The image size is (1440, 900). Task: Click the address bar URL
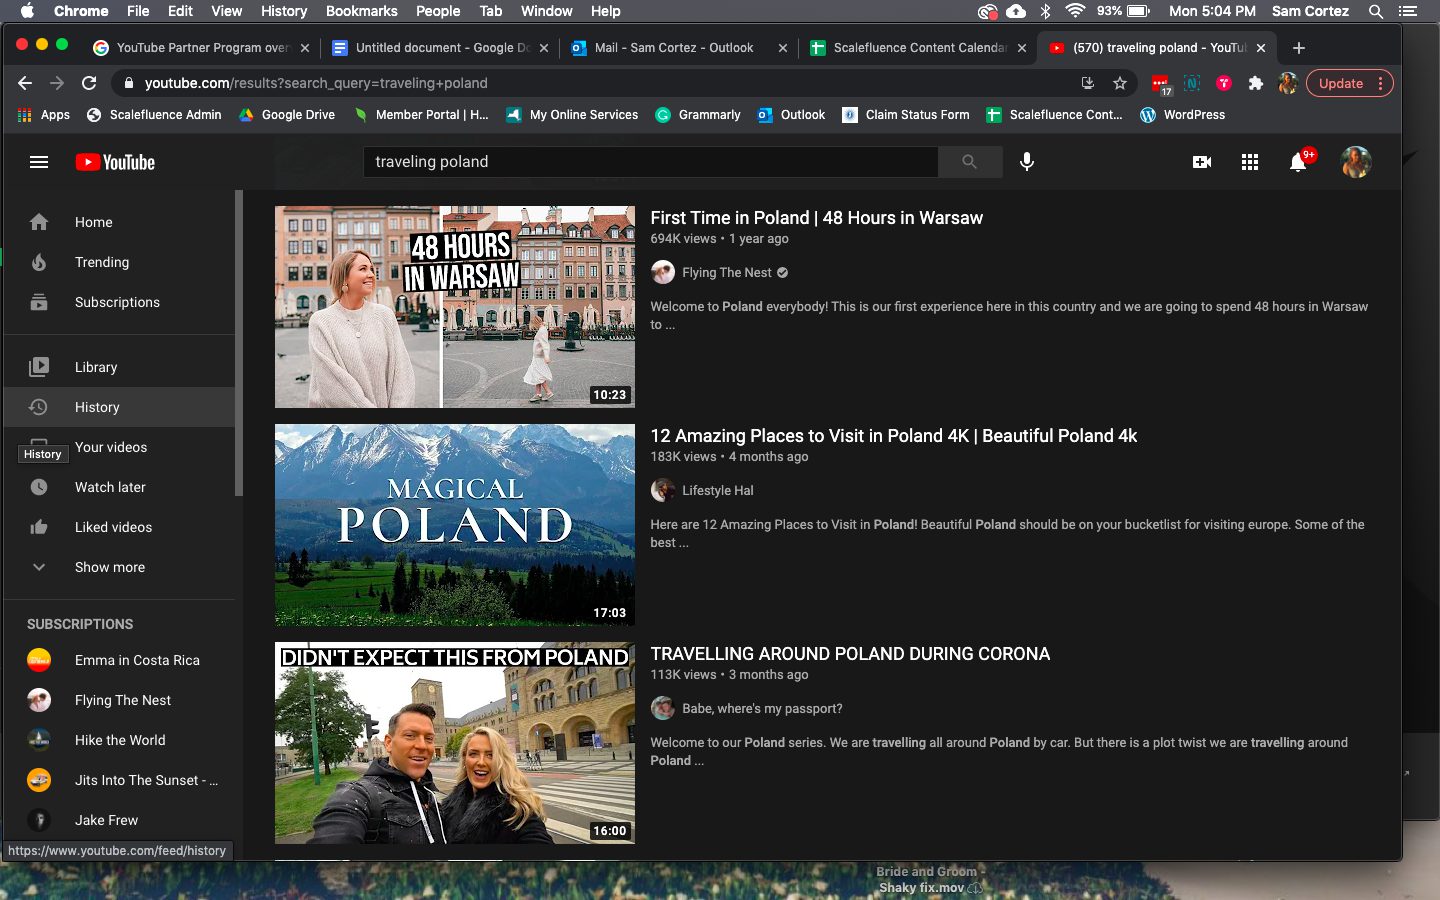click(316, 83)
